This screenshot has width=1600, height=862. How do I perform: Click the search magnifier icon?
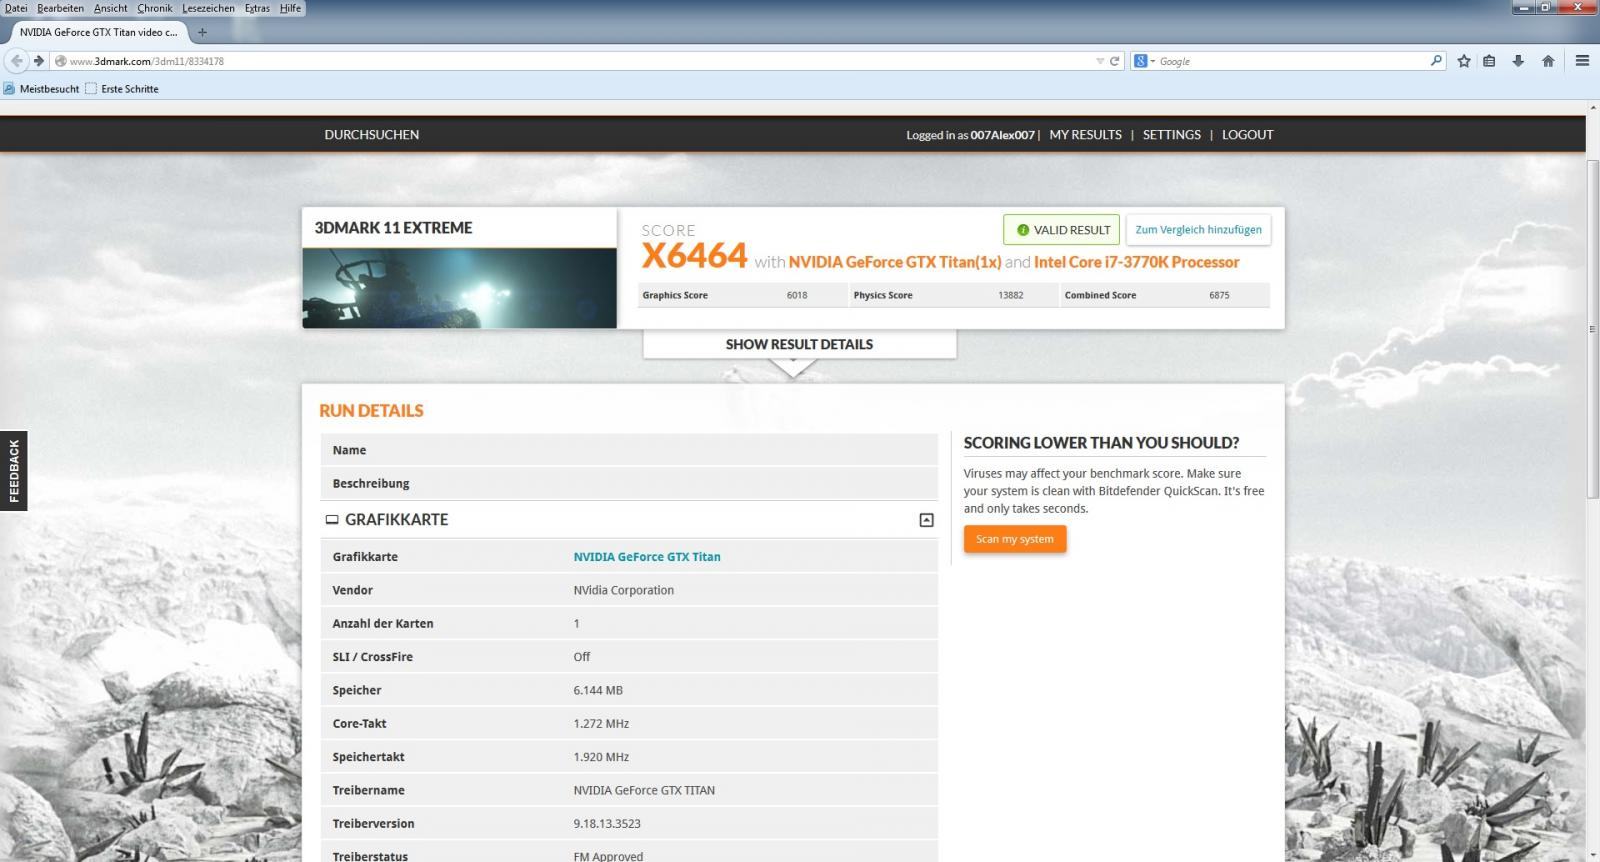click(1437, 61)
